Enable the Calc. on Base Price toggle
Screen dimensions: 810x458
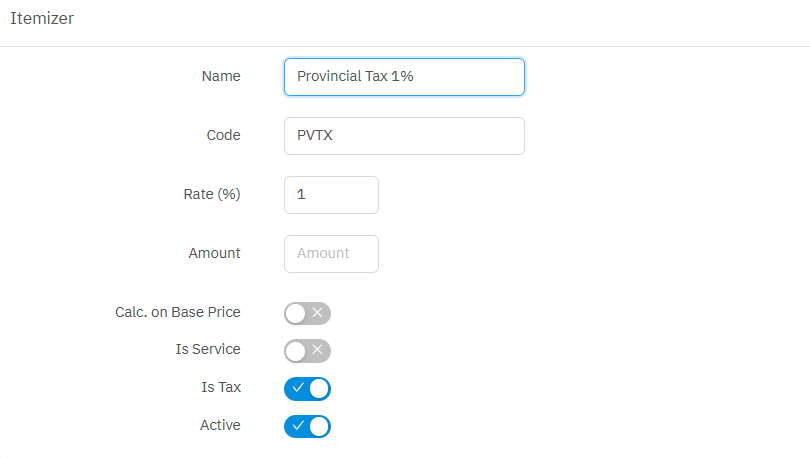pos(306,313)
